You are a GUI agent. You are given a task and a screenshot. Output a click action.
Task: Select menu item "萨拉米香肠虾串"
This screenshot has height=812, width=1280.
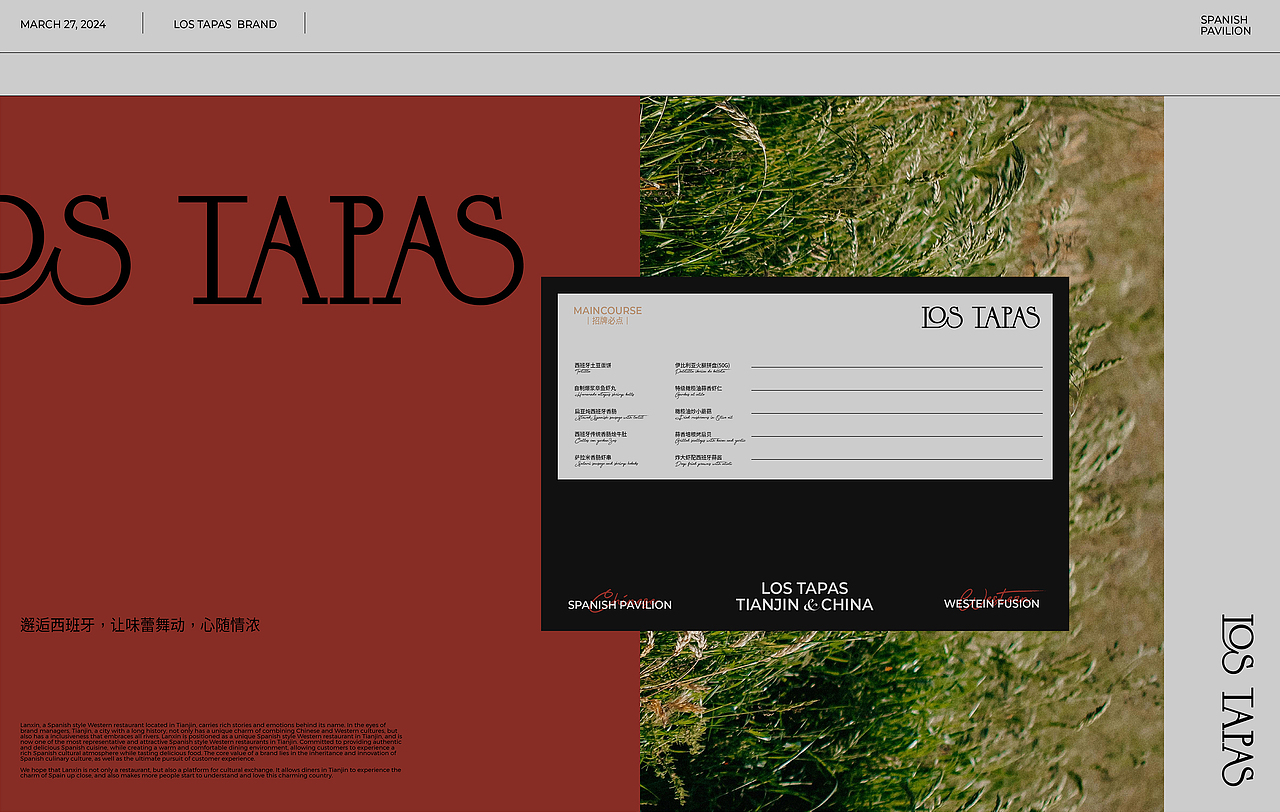coord(593,457)
